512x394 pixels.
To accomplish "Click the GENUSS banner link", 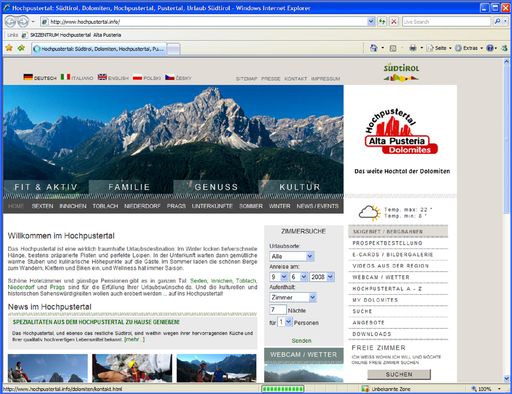I will pos(216,187).
